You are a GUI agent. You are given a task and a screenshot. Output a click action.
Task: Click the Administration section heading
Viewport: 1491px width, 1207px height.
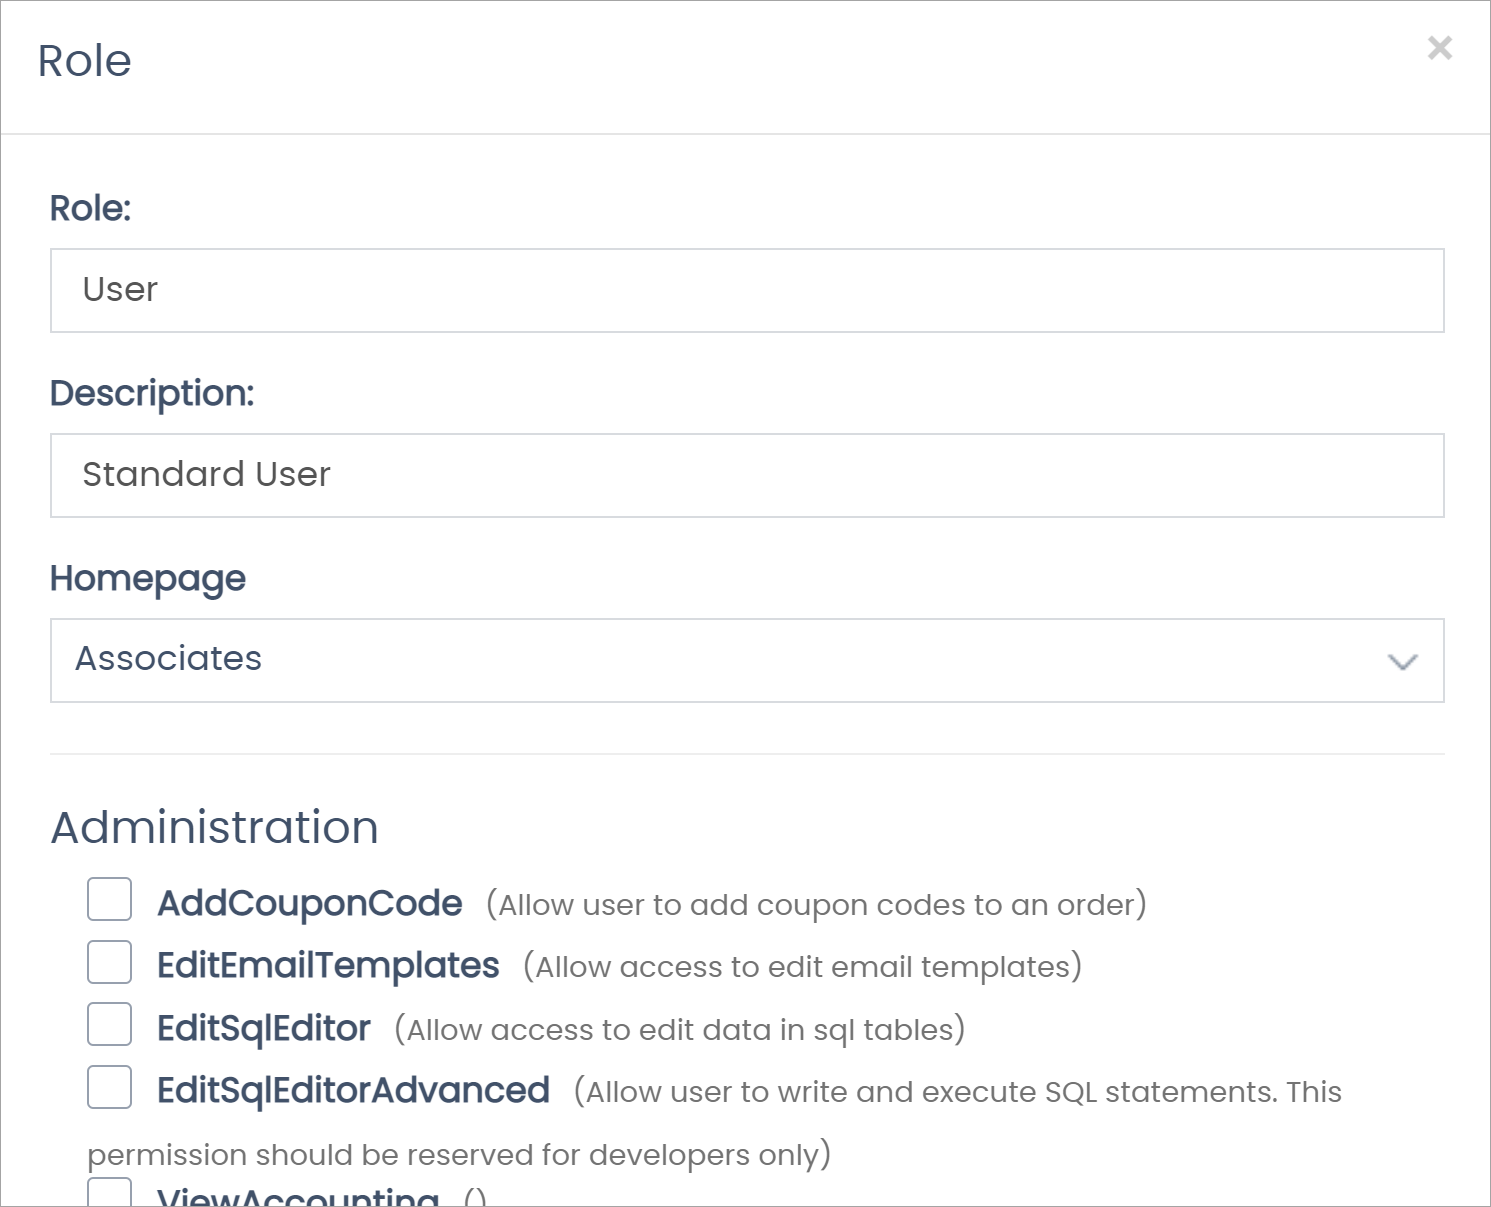click(x=214, y=828)
